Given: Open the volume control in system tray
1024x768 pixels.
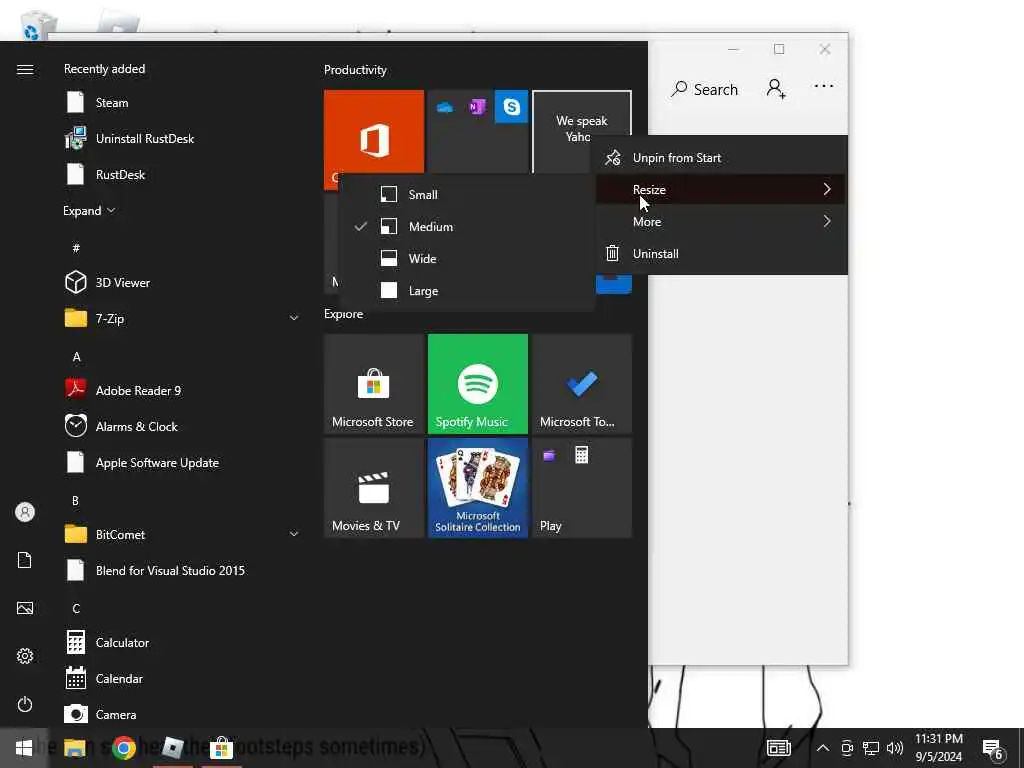Looking at the screenshot, I should click(x=895, y=748).
